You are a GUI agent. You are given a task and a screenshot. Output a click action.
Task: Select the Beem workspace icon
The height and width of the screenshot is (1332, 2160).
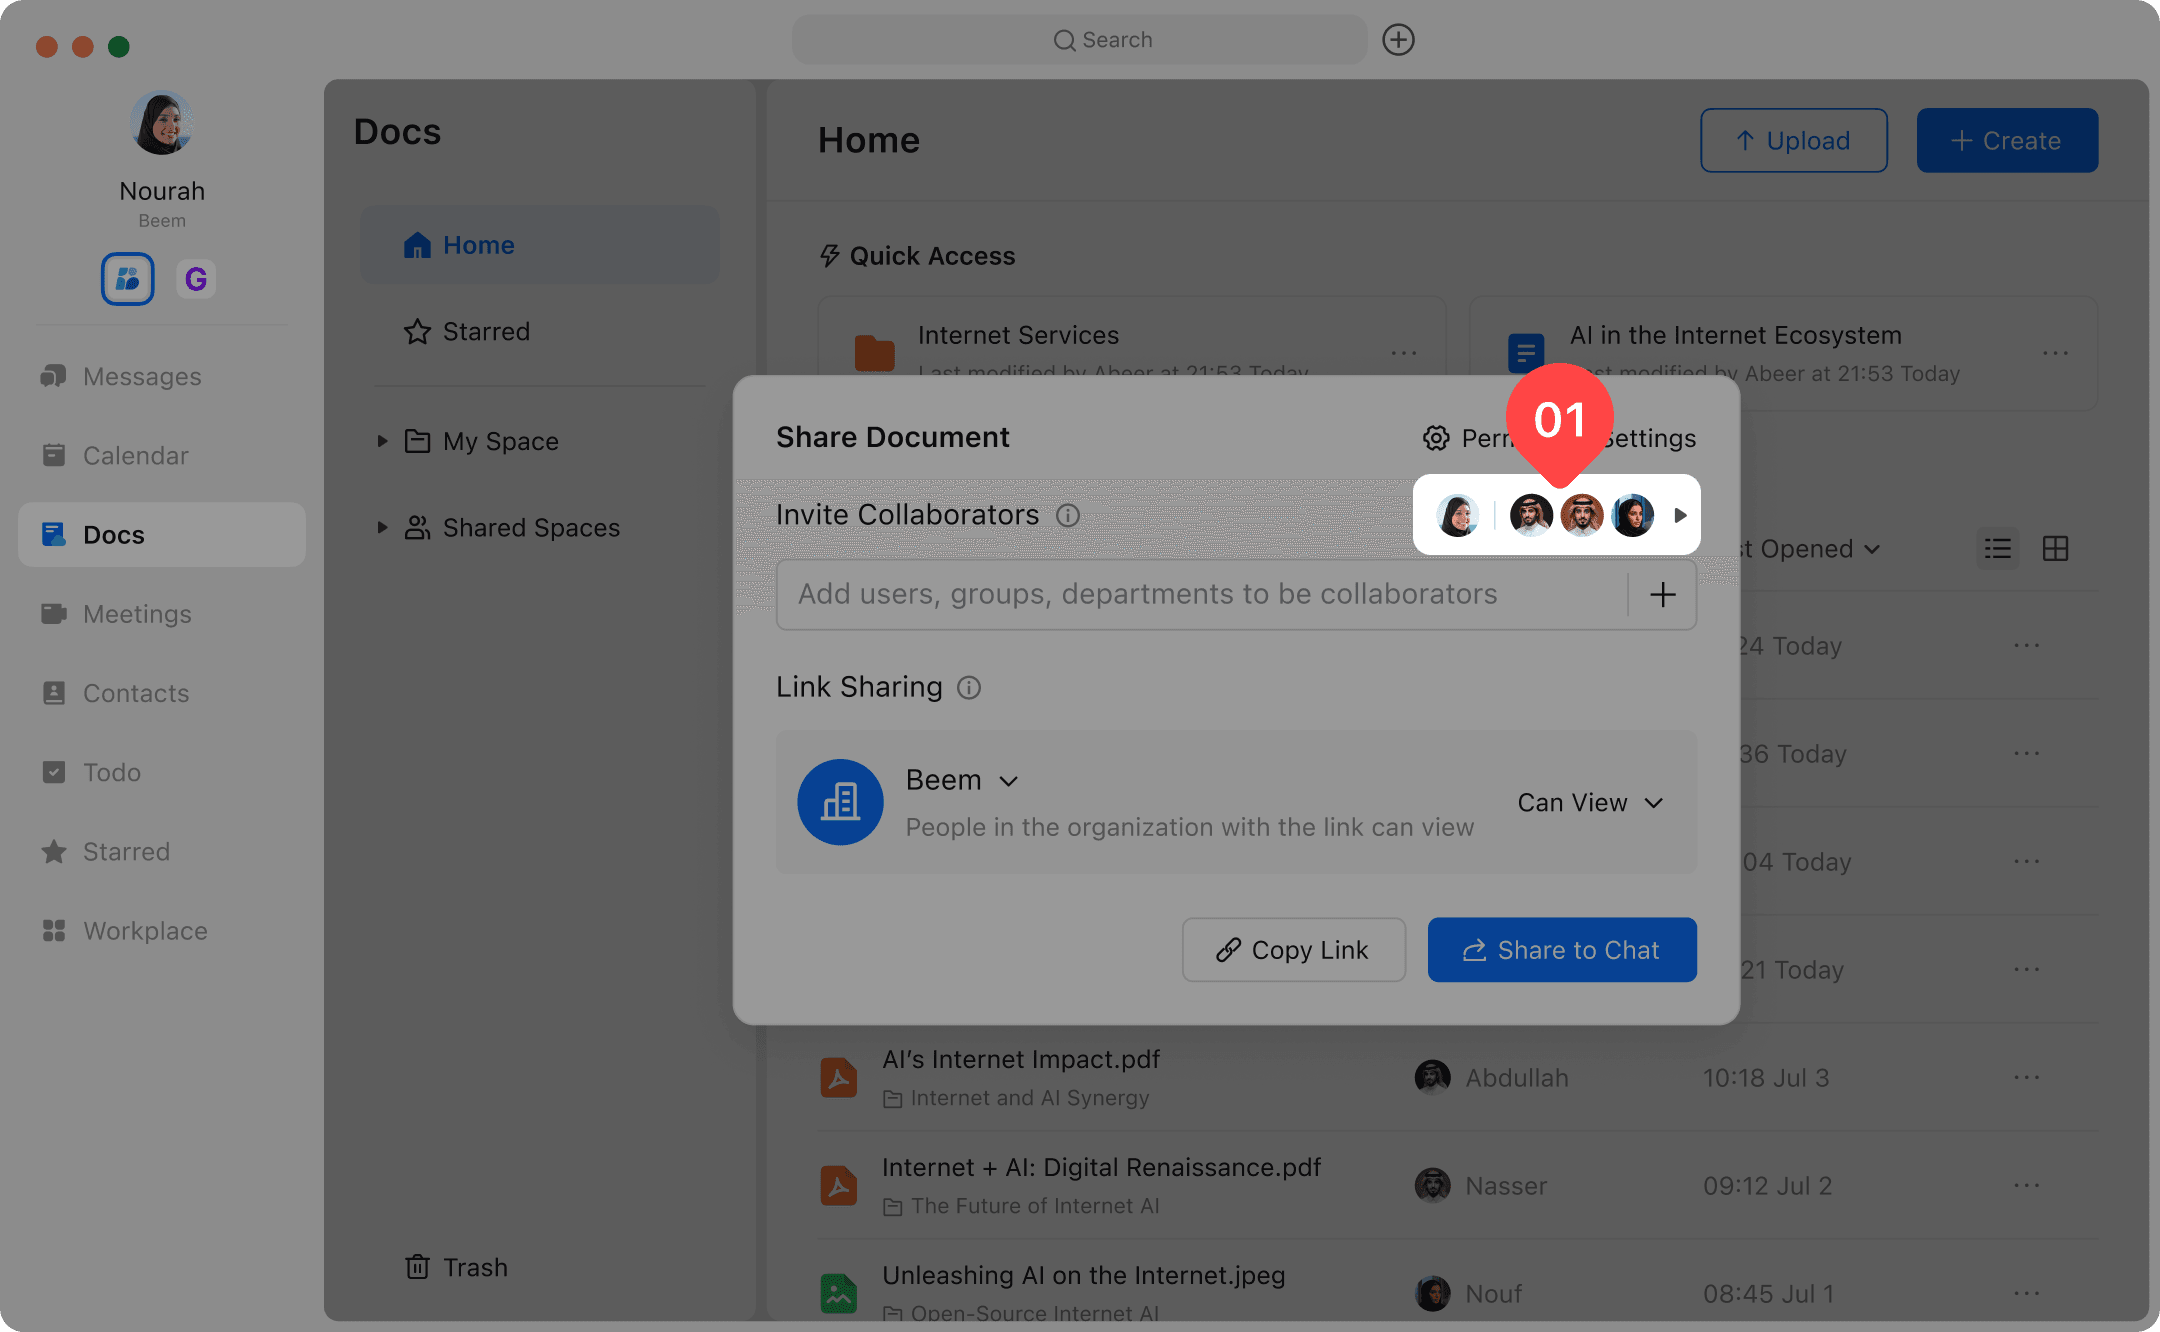[128, 279]
